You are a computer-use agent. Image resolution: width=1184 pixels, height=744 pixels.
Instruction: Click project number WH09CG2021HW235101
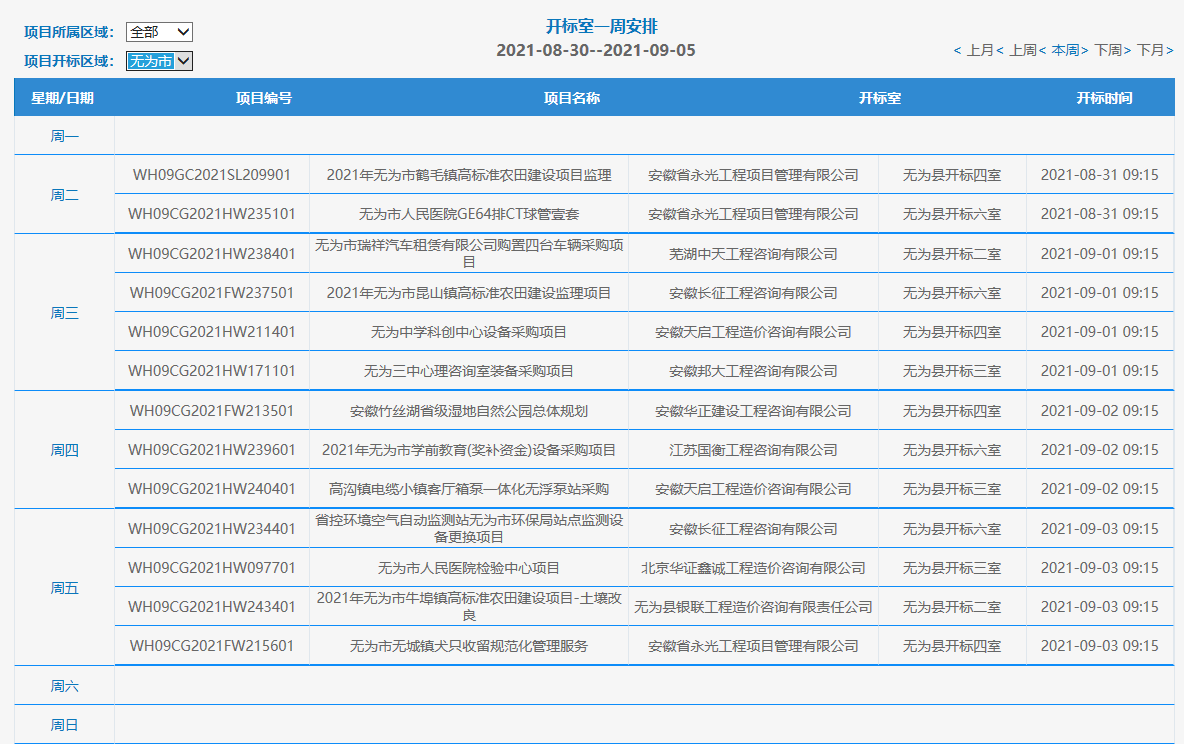pyautogui.click(x=211, y=215)
